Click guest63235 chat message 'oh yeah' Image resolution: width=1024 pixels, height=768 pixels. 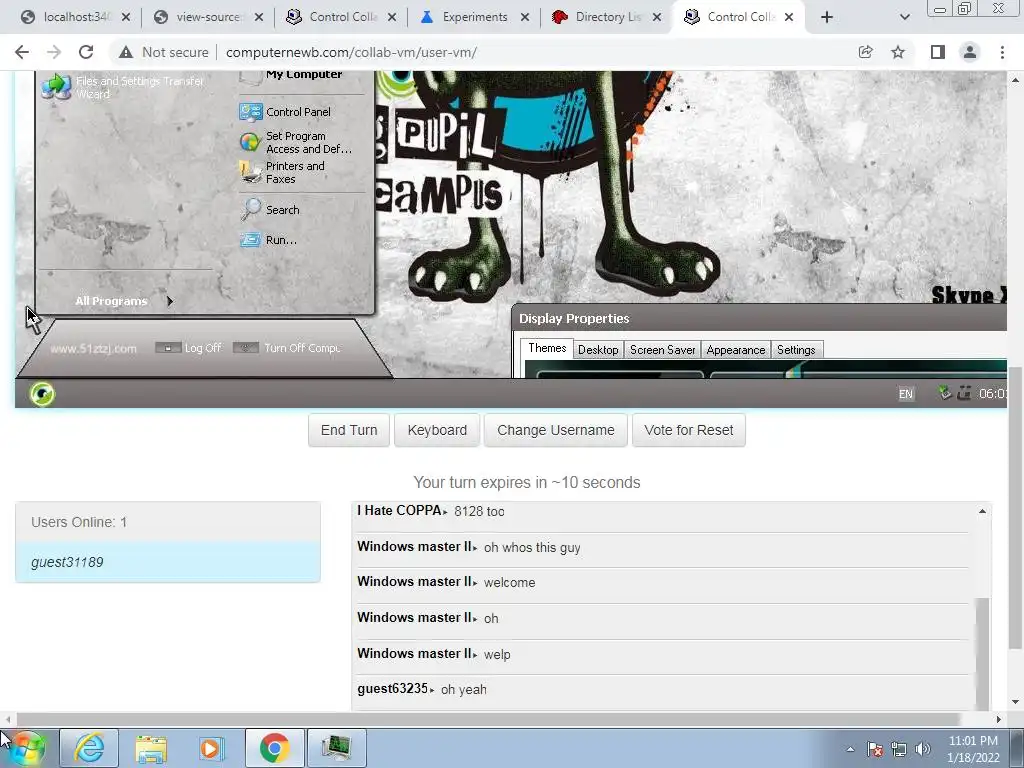click(x=464, y=690)
